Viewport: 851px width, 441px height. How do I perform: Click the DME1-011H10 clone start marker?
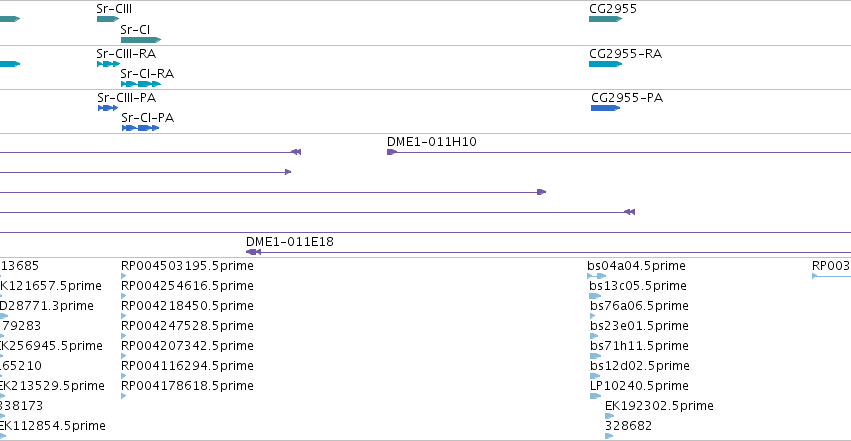(392, 152)
